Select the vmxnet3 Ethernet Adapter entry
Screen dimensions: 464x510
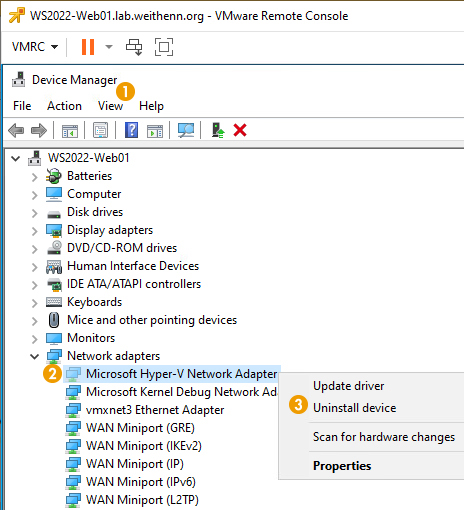click(x=155, y=410)
